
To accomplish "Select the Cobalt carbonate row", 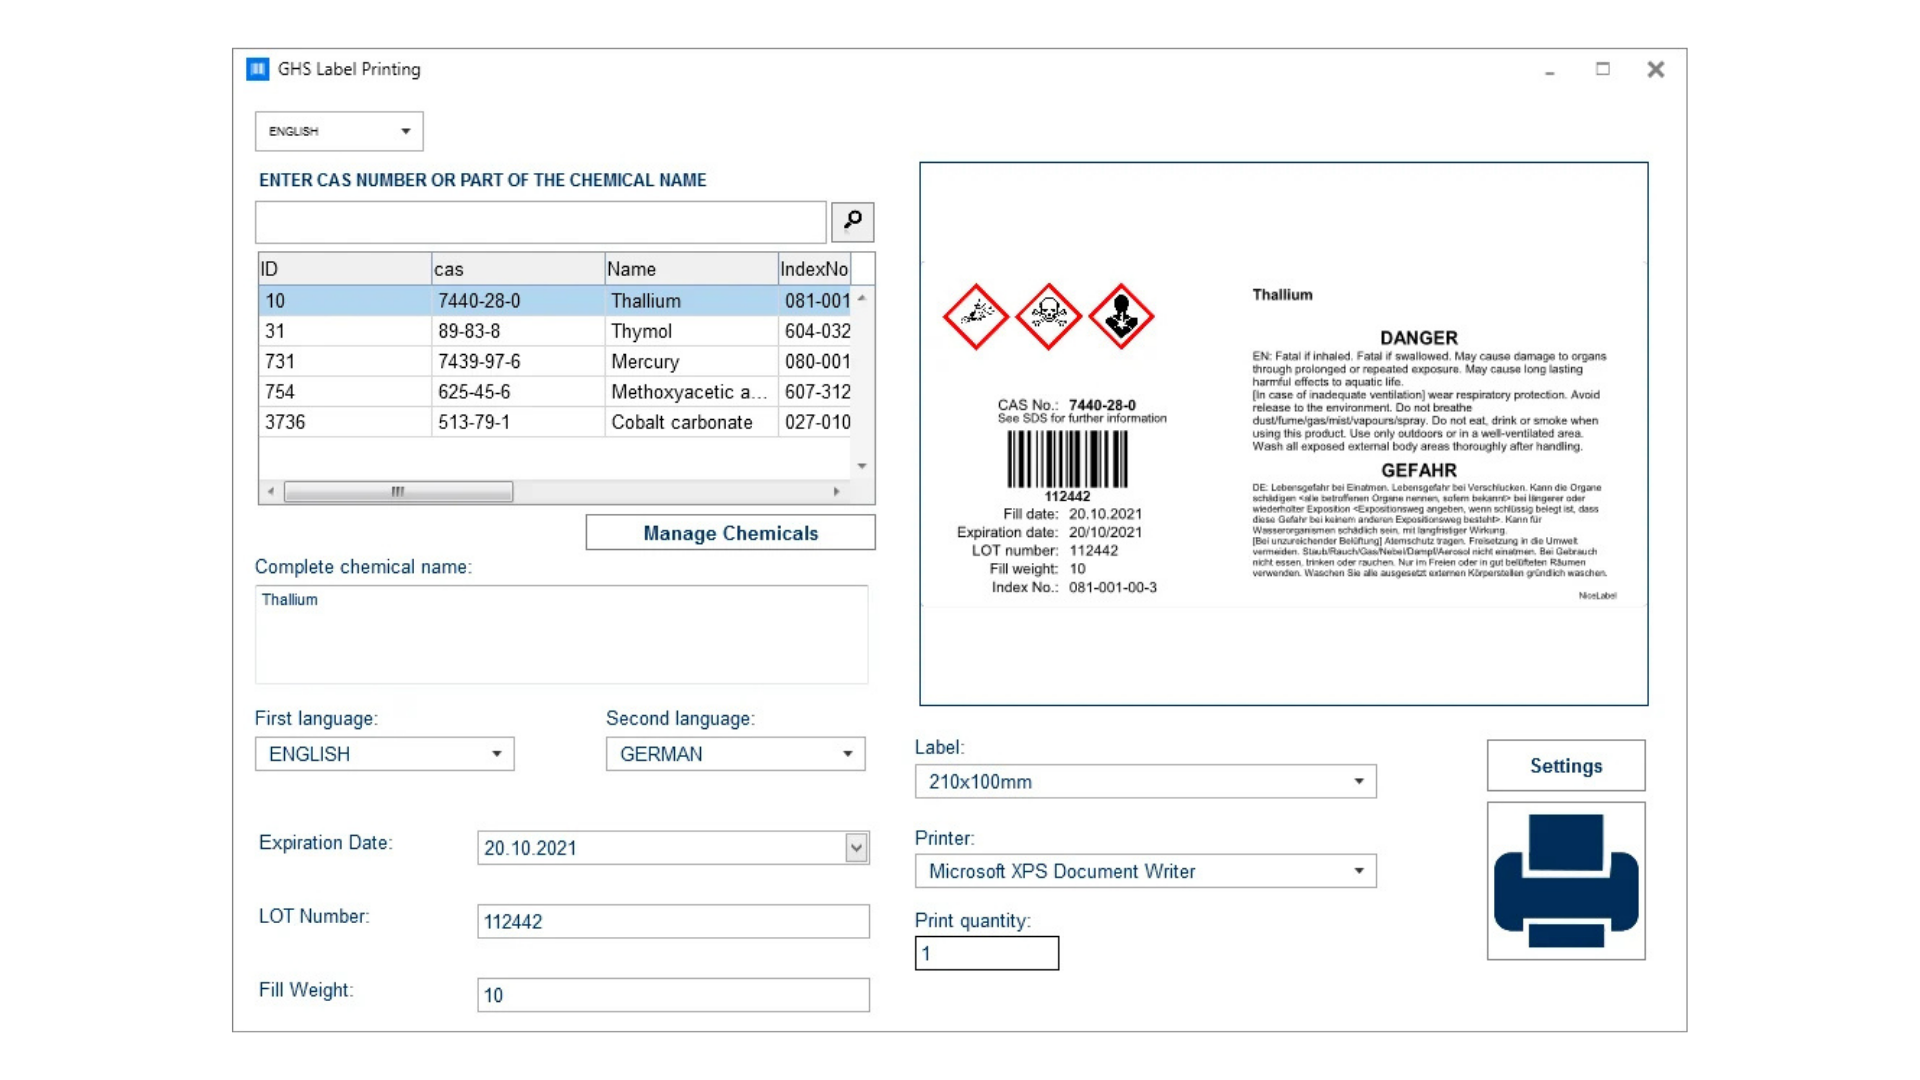I will click(555, 422).
